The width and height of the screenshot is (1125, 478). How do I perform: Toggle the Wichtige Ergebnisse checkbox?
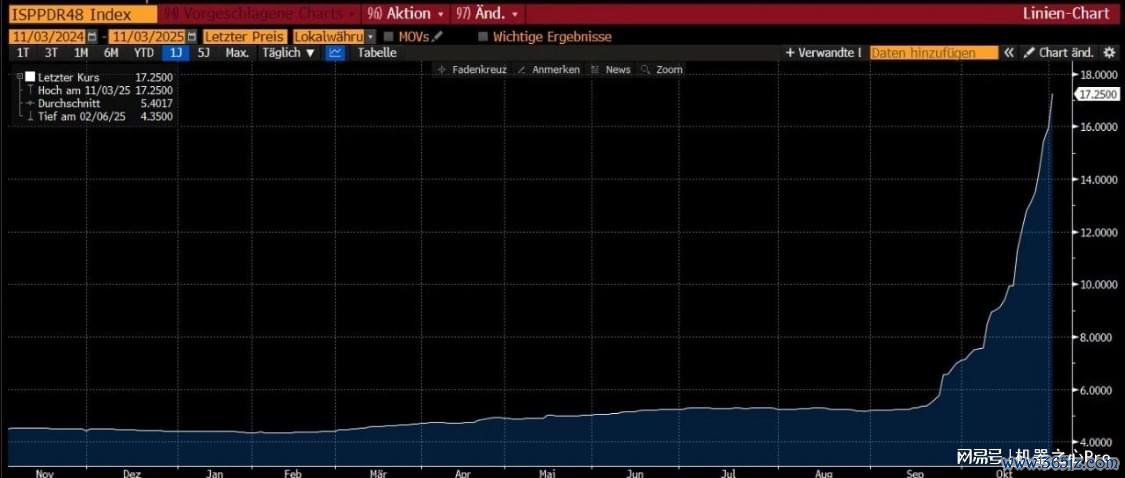483,37
